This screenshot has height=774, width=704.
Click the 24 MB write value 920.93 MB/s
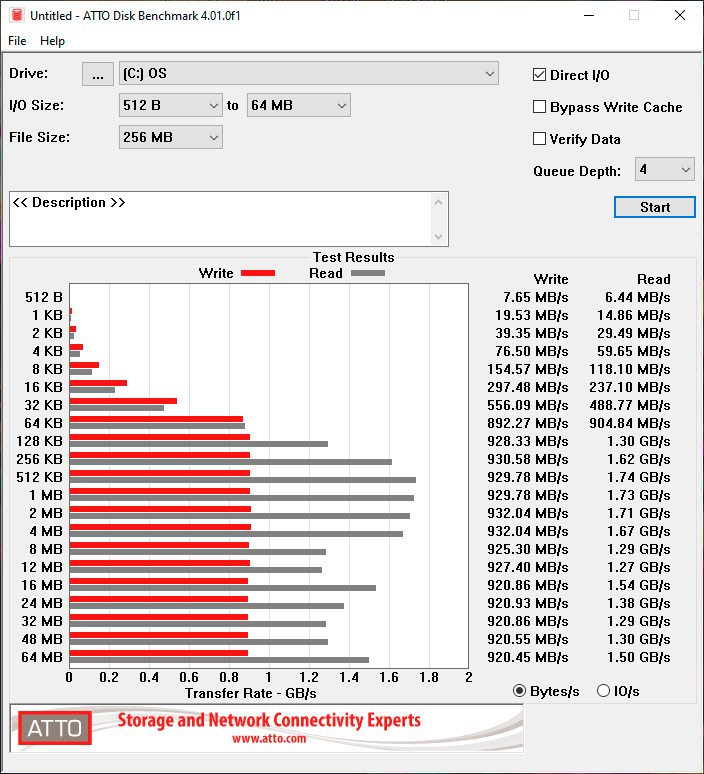(x=528, y=603)
